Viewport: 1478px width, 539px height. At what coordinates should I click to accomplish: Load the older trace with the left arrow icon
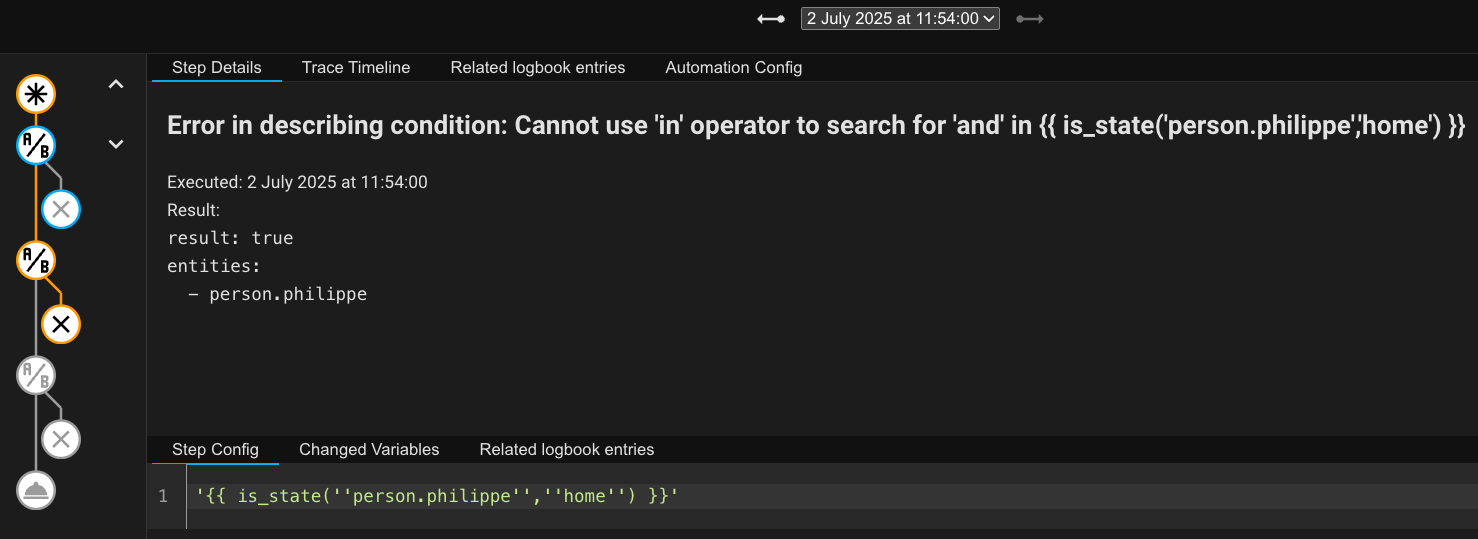[x=771, y=18]
